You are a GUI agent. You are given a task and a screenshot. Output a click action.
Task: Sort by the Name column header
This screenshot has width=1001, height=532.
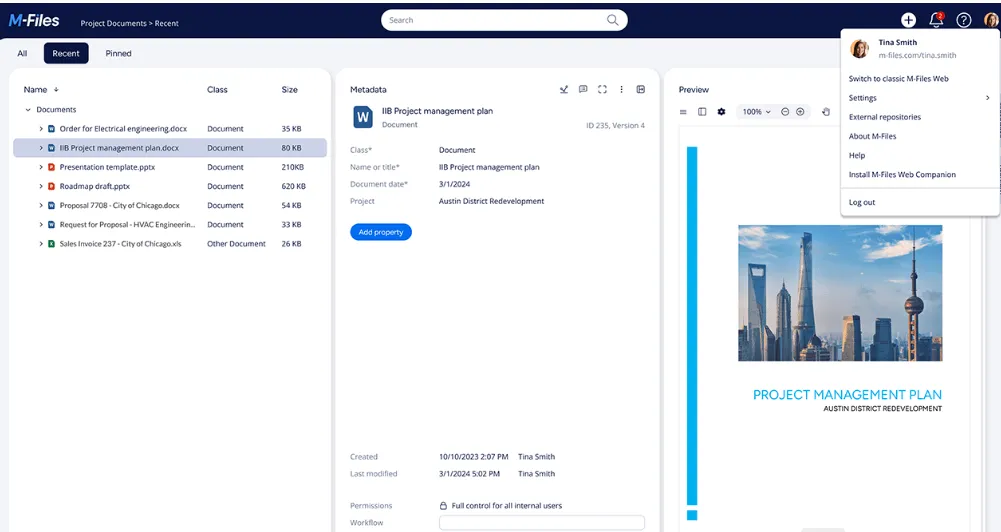pos(41,89)
